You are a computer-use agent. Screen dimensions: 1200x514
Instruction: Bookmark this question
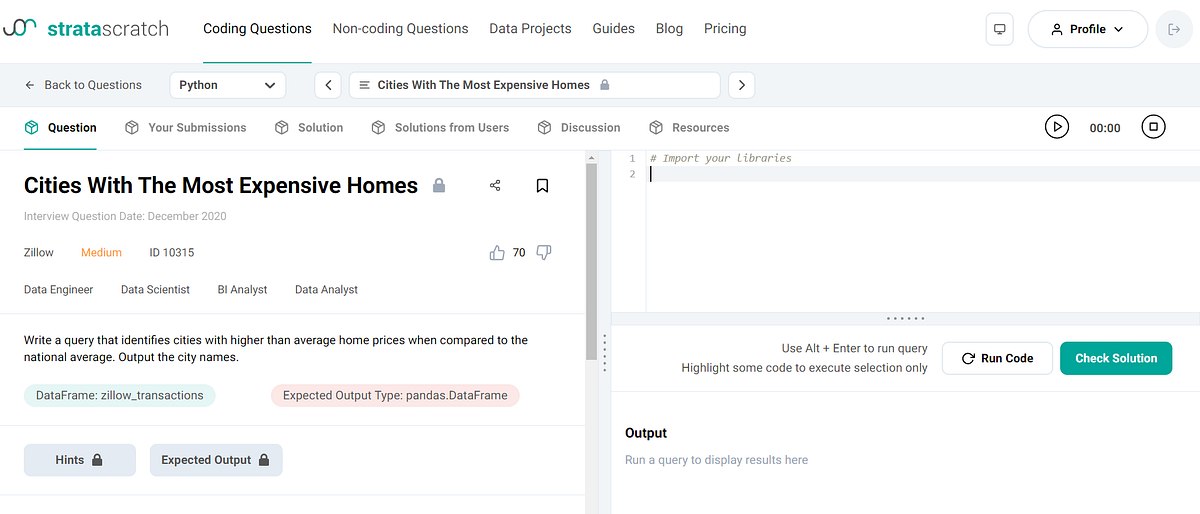click(x=542, y=185)
